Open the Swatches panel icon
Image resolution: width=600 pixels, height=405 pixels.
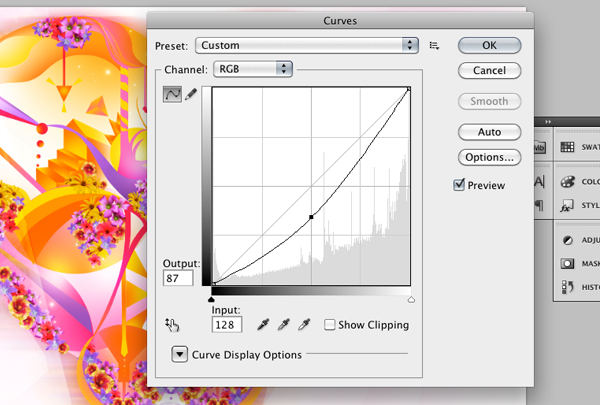(567, 147)
